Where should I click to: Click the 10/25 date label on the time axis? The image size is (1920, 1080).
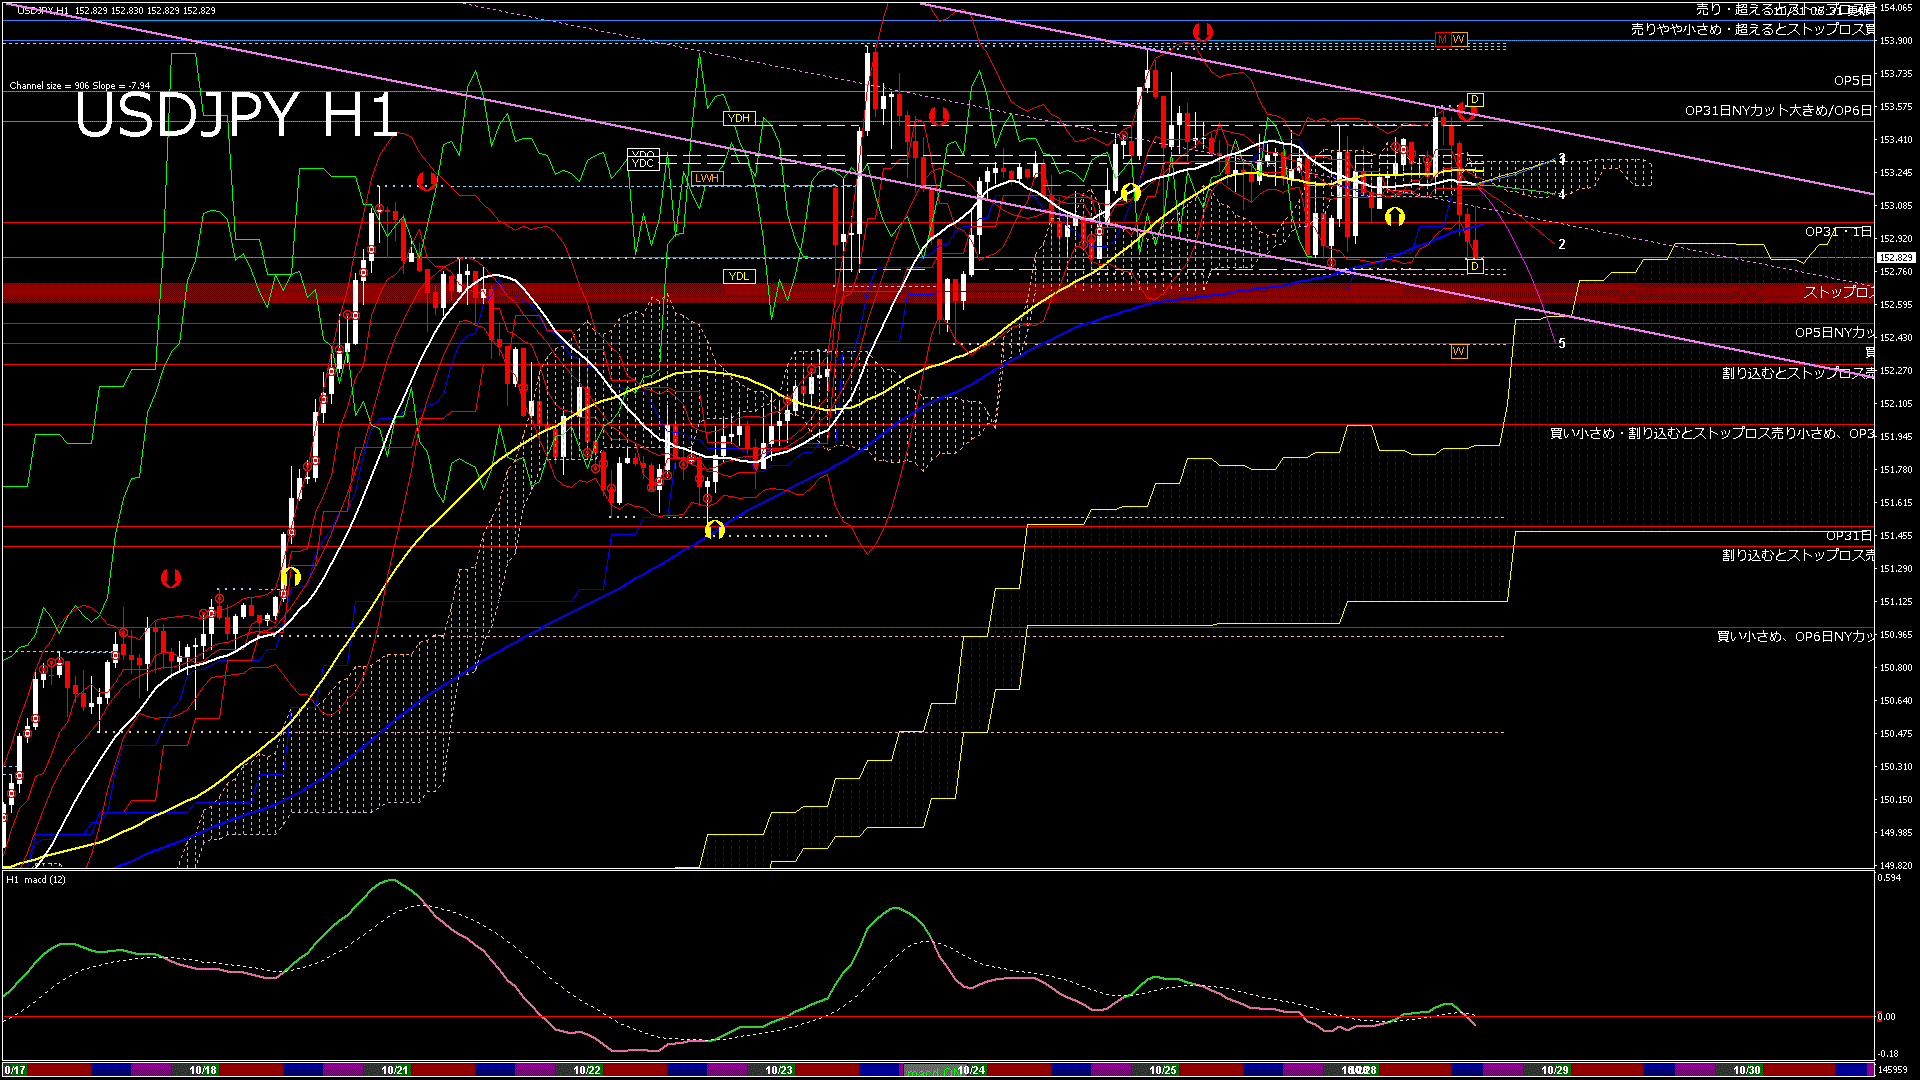point(1162,1070)
